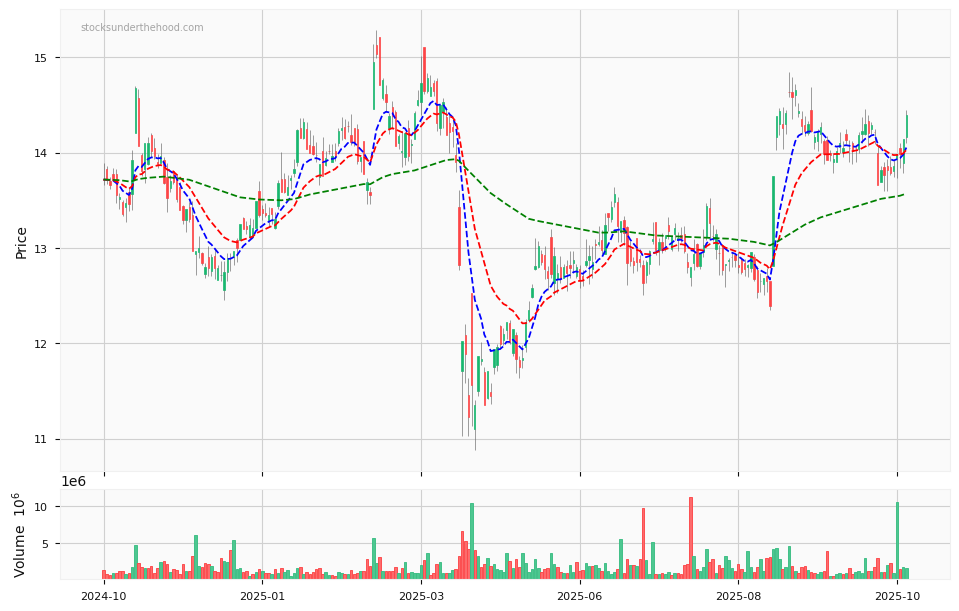Click the last green candlestick on the right
The width and height of the screenshot is (959, 611).
906,126
